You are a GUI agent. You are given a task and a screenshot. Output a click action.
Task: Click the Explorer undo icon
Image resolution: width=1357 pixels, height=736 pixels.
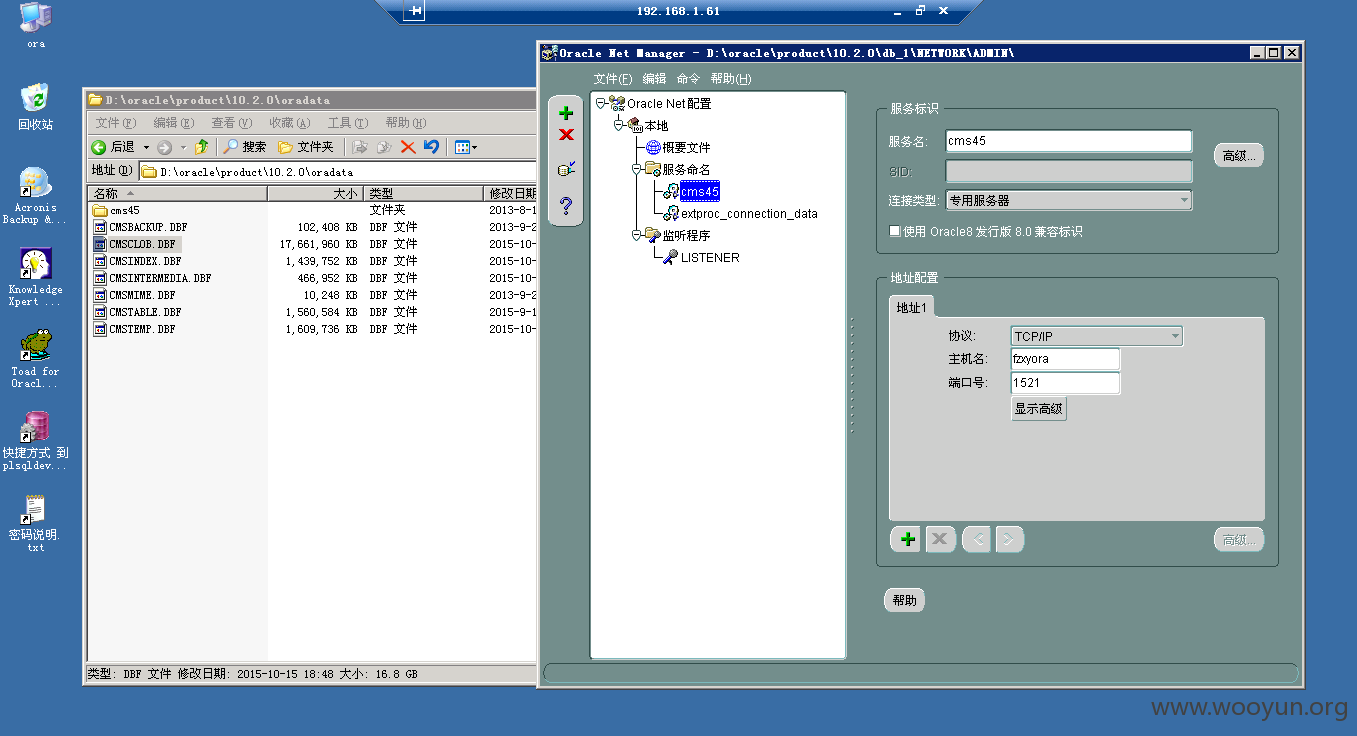click(x=431, y=147)
